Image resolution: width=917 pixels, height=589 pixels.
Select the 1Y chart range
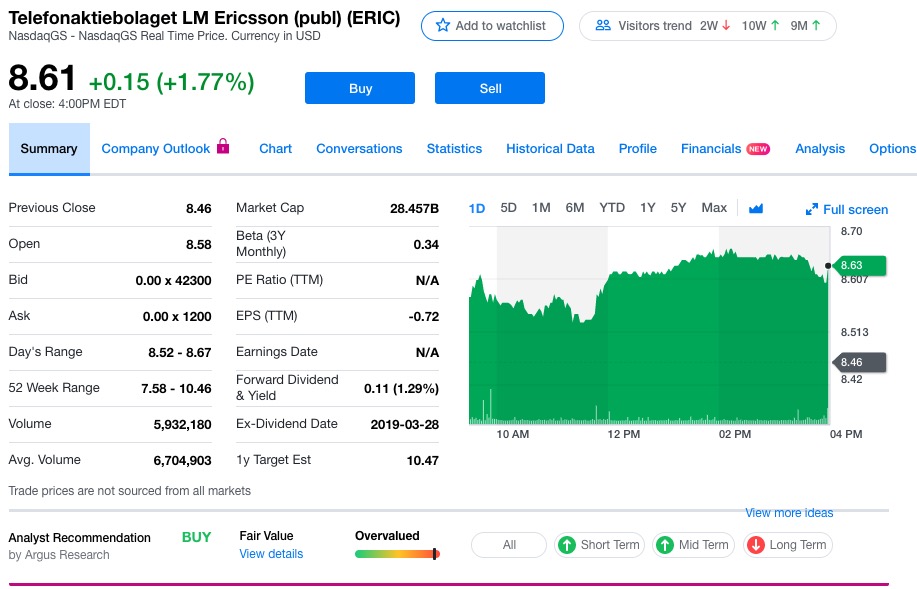[x=647, y=208]
